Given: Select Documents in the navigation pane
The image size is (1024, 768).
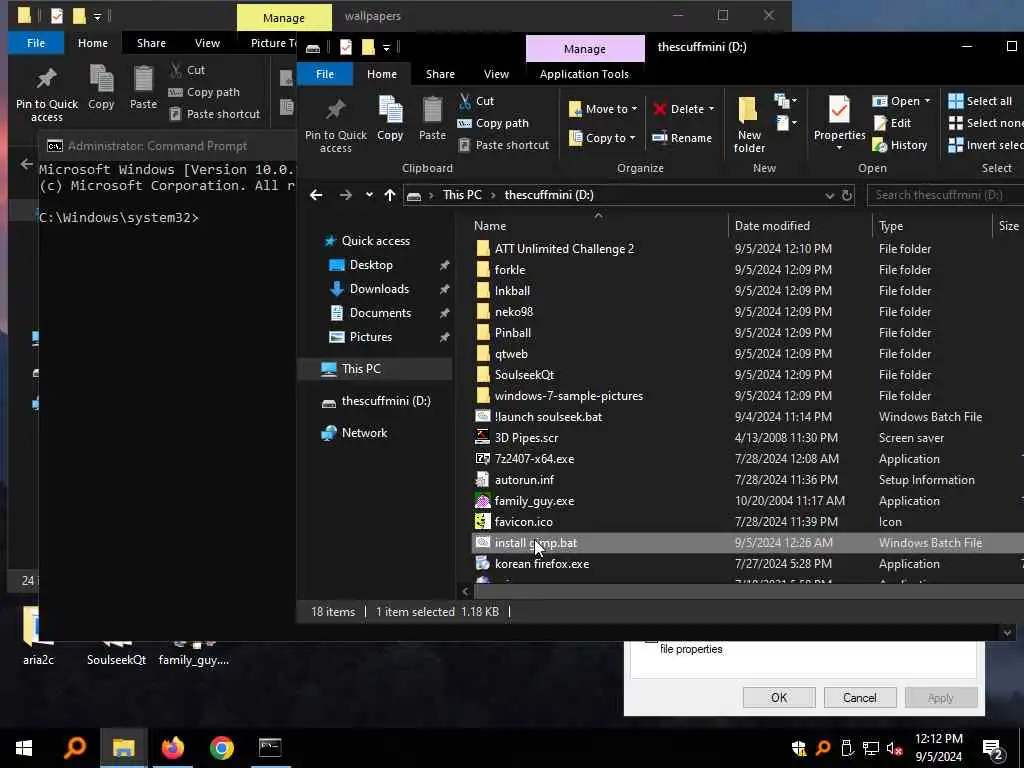Looking at the screenshot, I should click(x=380, y=313).
